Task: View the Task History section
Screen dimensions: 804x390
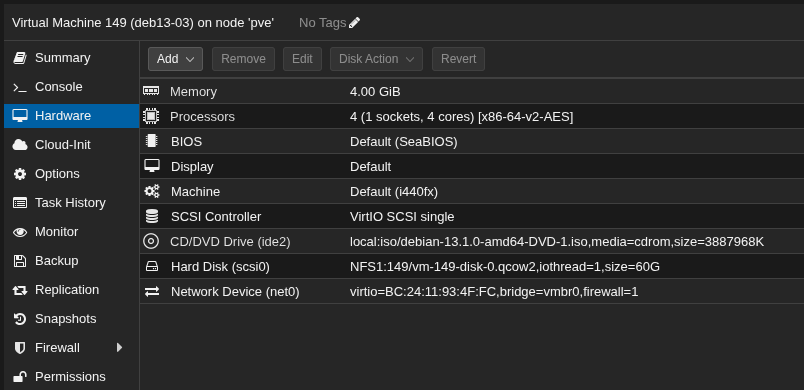Action: [x=71, y=203]
